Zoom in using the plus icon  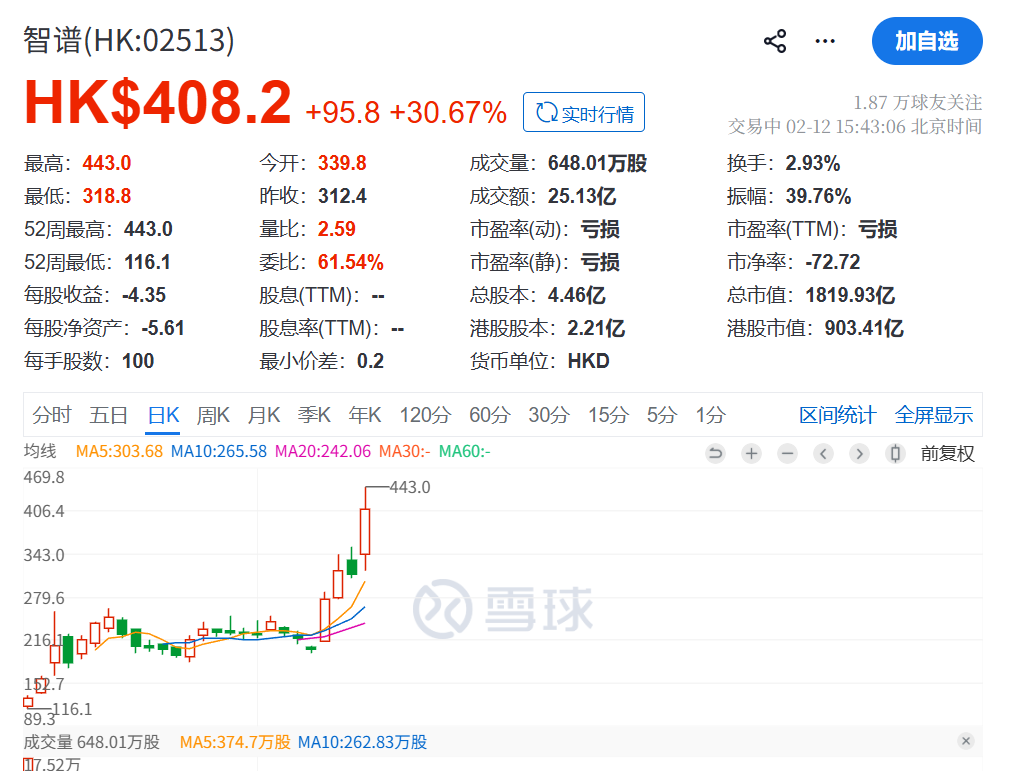click(x=750, y=453)
